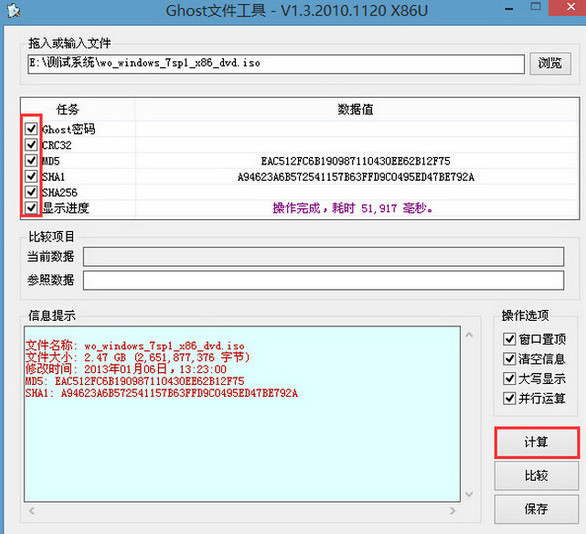Click into the 参照数据 reference field
Screen dimensions: 586x534
323,280
